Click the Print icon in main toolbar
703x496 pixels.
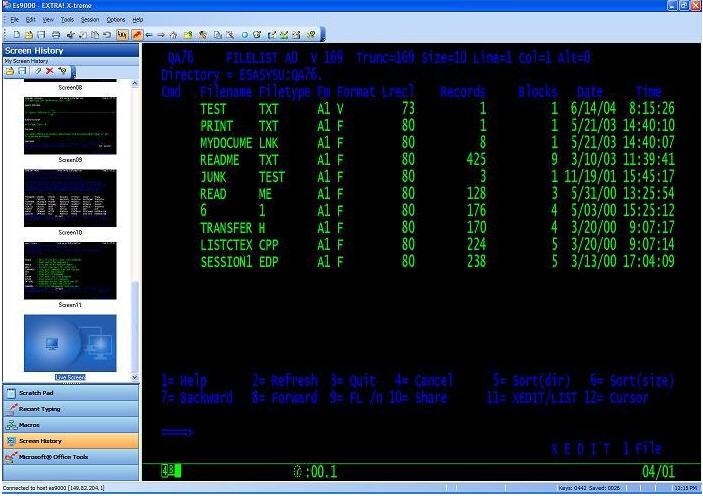[56, 35]
